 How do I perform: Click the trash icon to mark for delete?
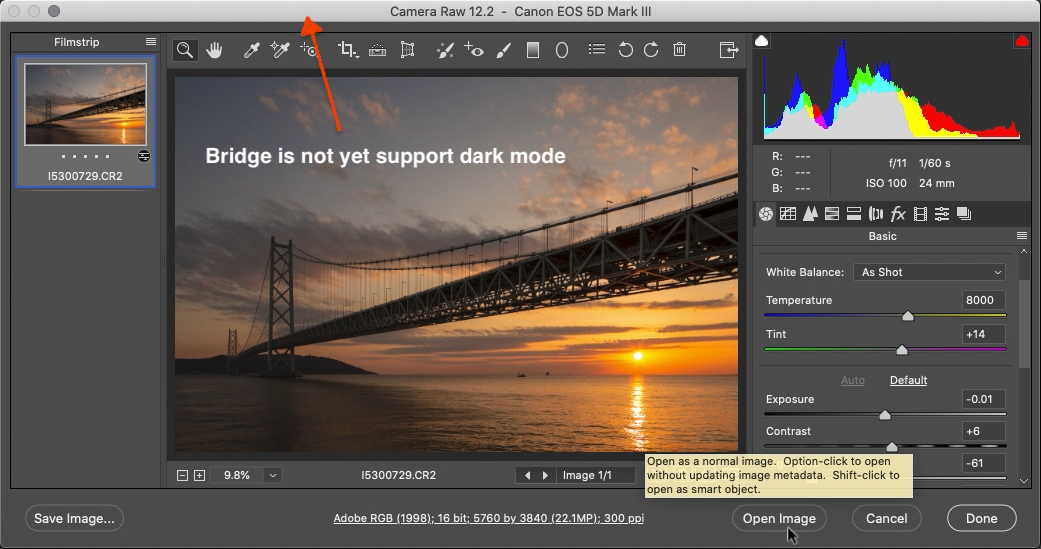click(679, 49)
